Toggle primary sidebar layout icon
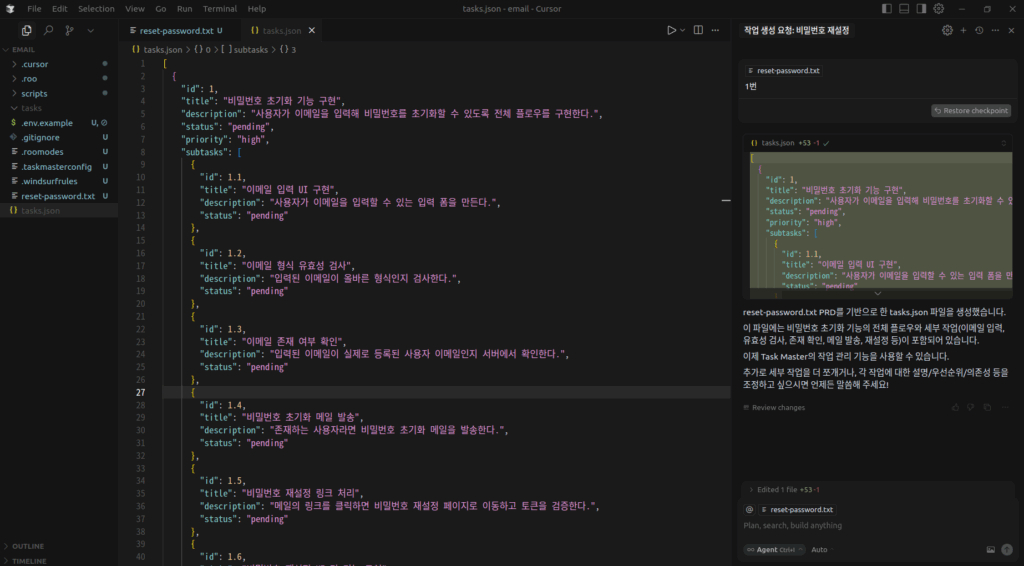The height and width of the screenshot is (566, 1024). (x=886, y=8)
